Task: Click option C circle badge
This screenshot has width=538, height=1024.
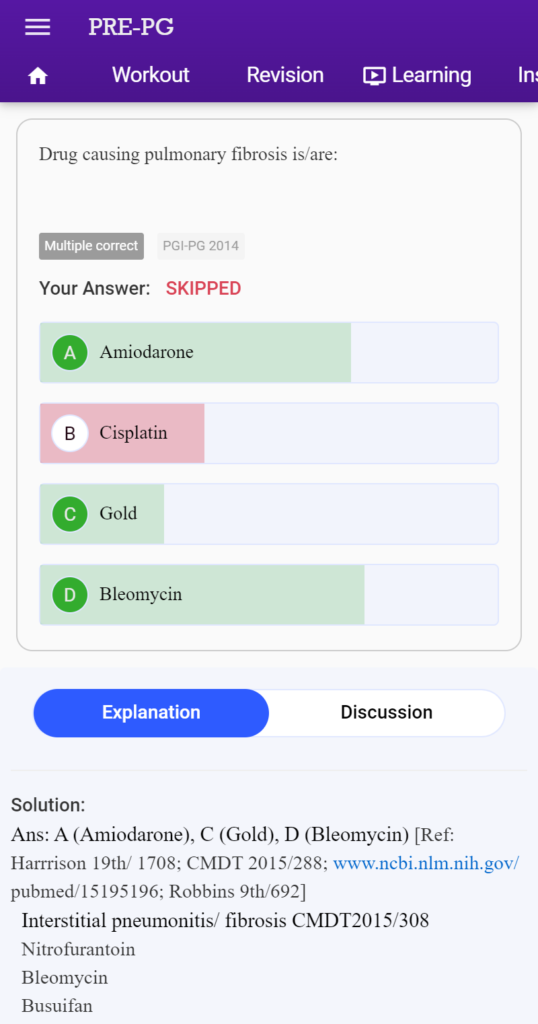Action: pyautogui.click(x=70, y=514)
